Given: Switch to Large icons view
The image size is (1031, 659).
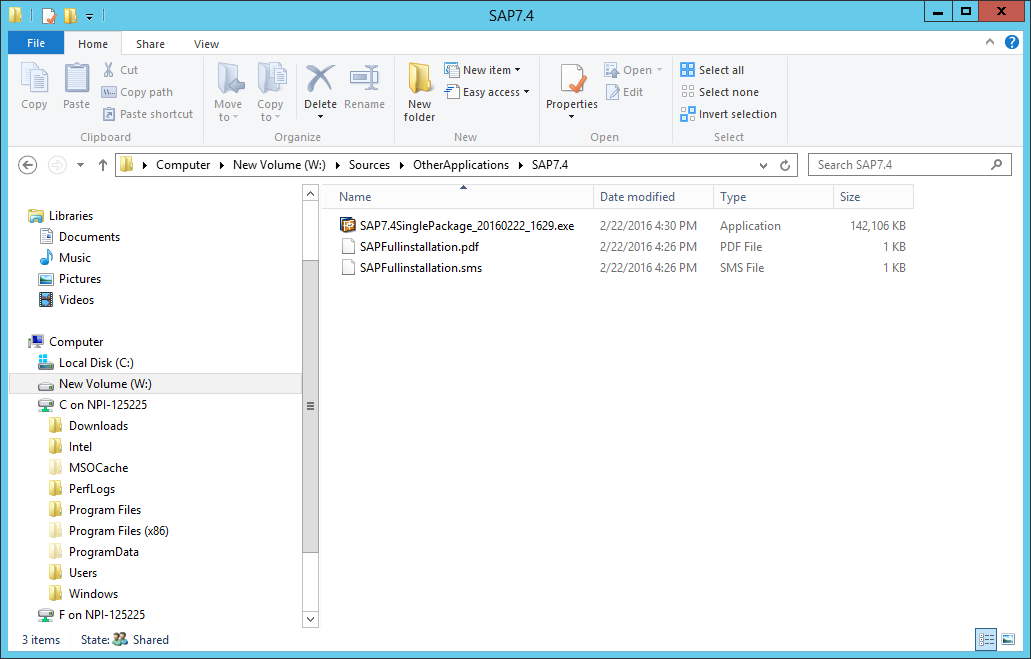Looking at the screenshot, I should click(x=1008, y=639).
